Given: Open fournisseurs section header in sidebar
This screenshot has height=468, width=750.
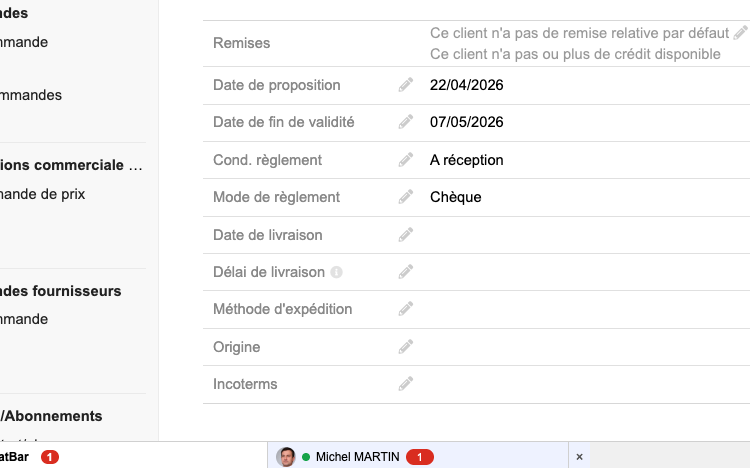Looking at the screenshot, I should (61, 291).
